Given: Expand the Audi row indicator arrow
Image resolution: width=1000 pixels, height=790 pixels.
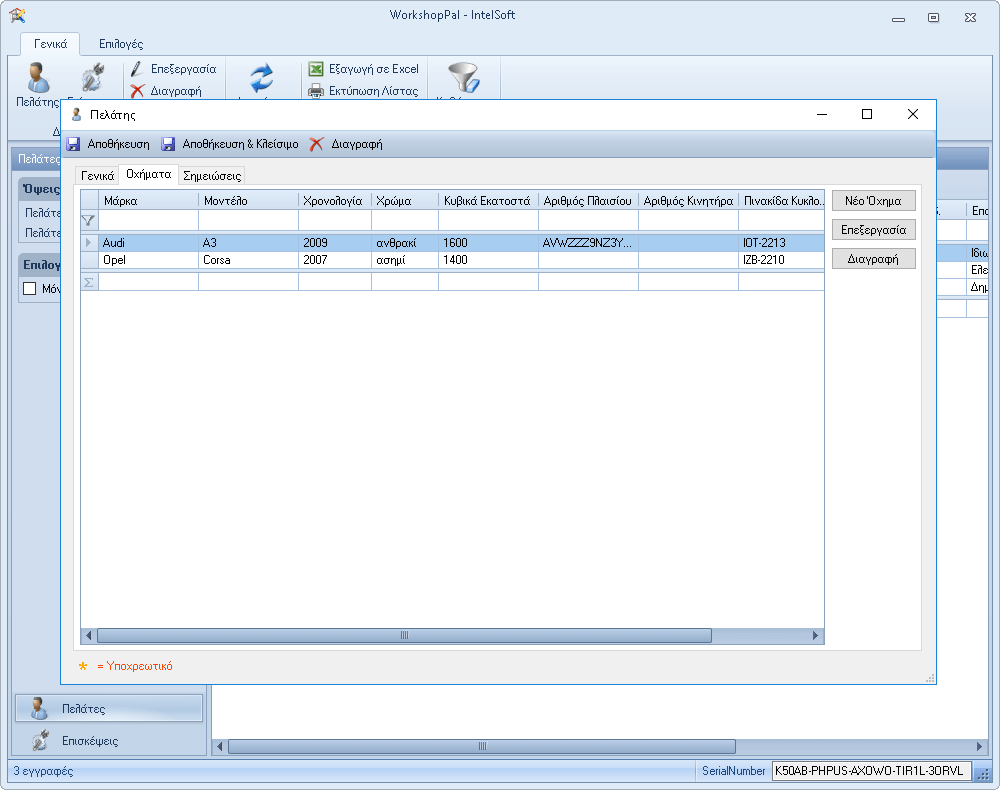Looking at the screenshot, I should [89, 243].
